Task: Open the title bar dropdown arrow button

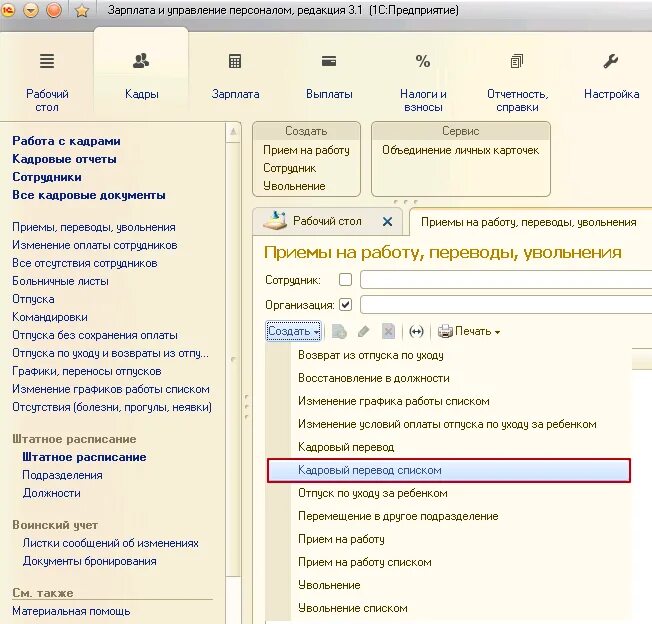Action: tap(31, 10)
